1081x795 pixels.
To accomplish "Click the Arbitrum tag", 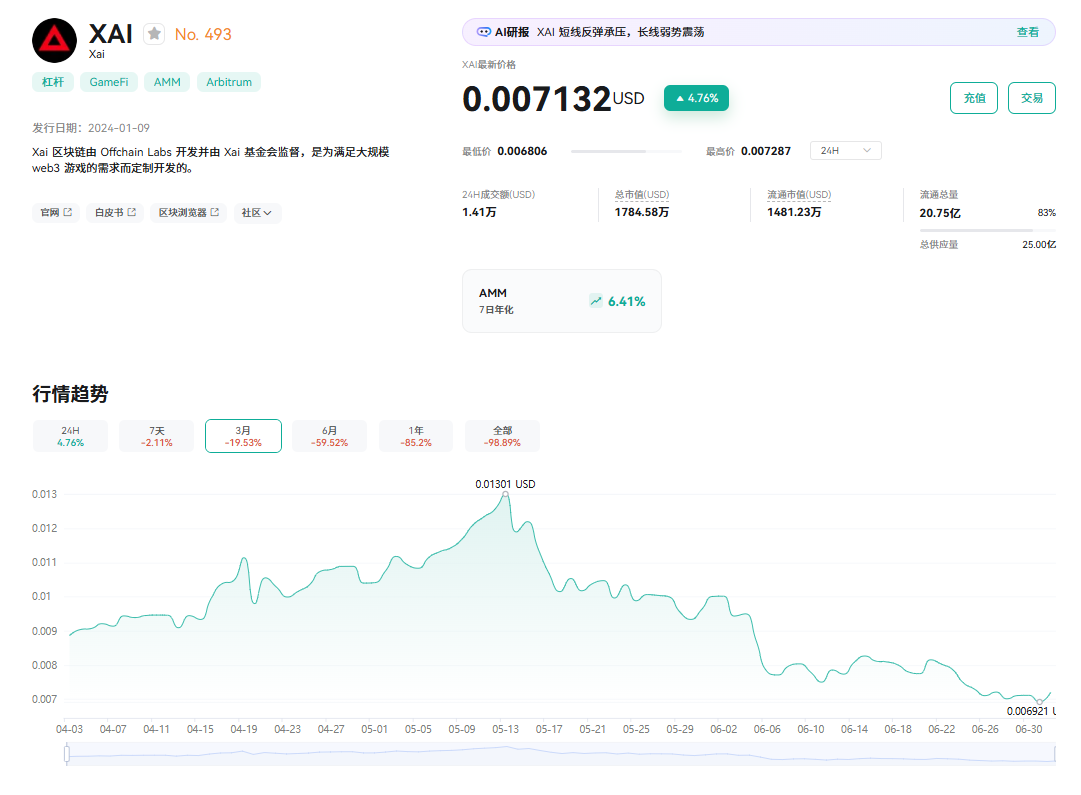I will (229, 82).
